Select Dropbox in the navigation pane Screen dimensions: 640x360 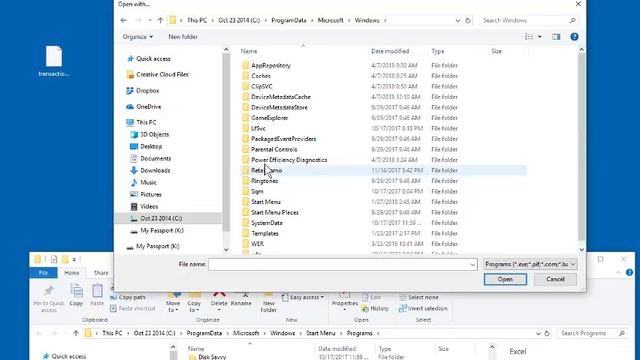[x=143, y=91]
